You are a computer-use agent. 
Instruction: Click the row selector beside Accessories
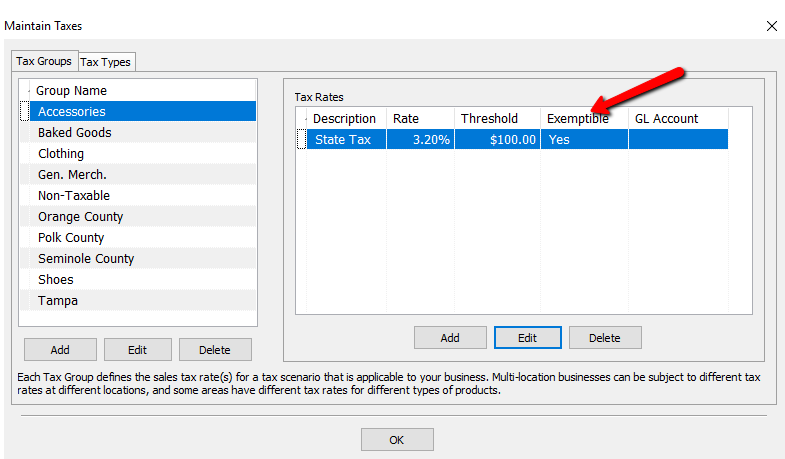click(x=25, y=111)
